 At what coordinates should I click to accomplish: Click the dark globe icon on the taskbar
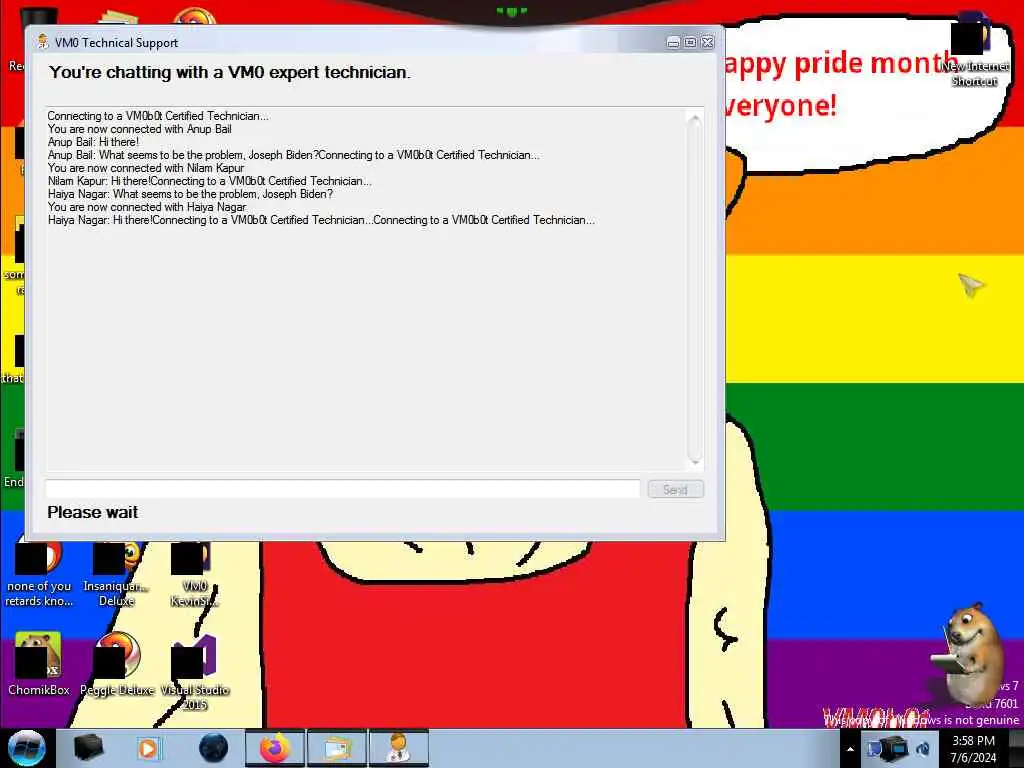coord(214,748)
